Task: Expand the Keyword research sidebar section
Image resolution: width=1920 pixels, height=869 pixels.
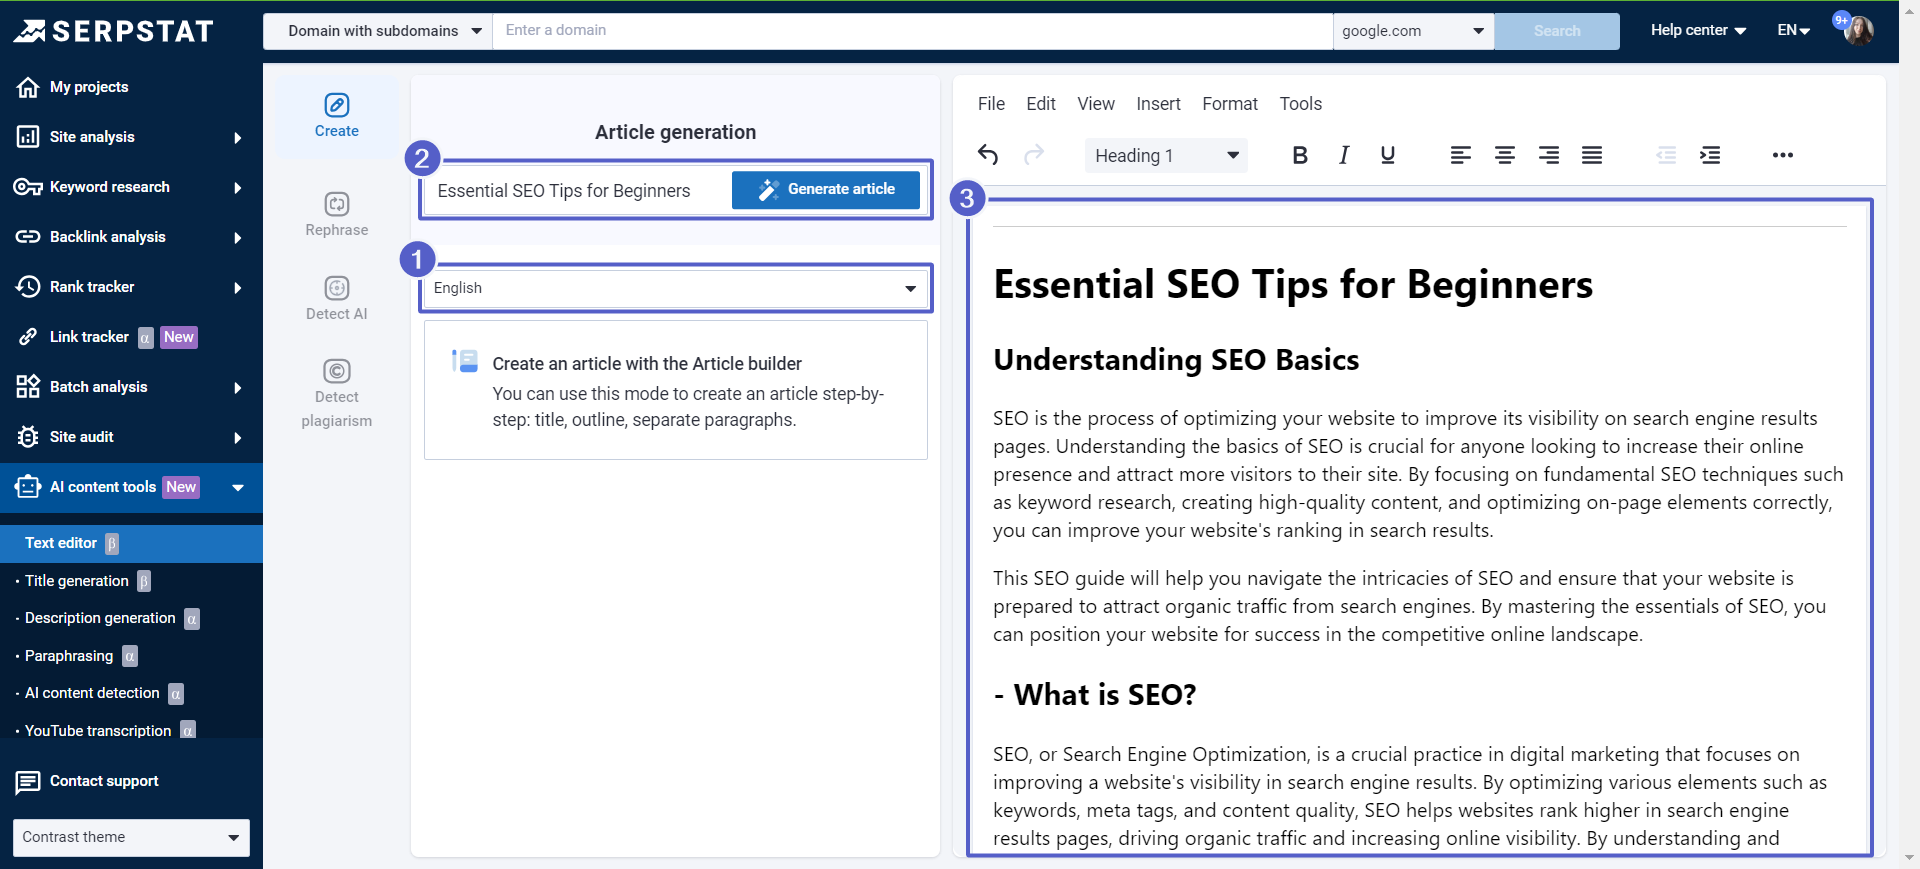Action: (130, 187)
